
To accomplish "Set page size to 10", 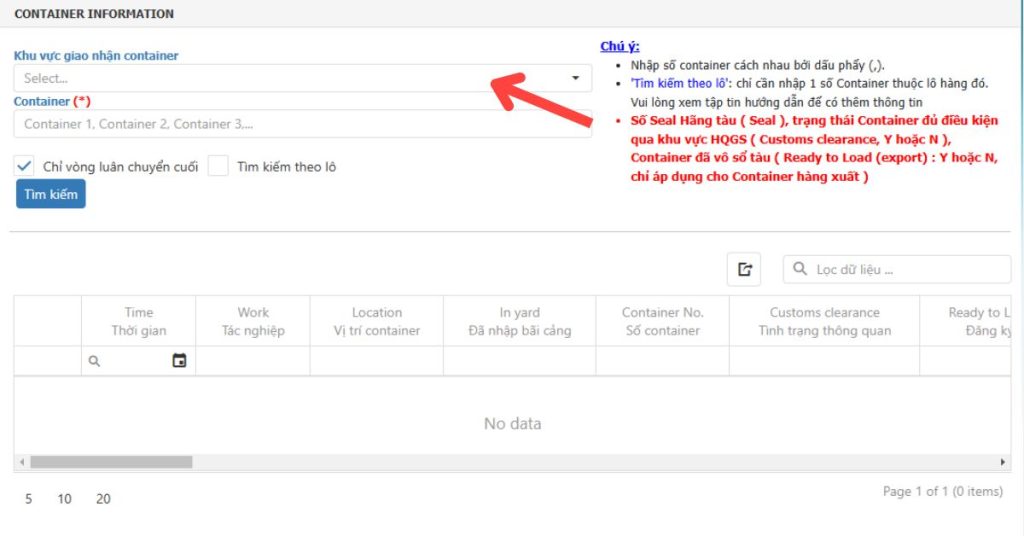I will coord(64,499).
